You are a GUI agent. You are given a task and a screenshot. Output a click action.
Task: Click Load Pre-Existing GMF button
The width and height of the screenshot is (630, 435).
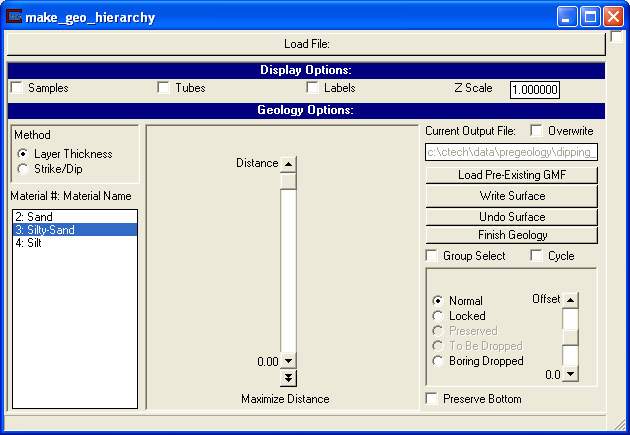coord(511,175)
